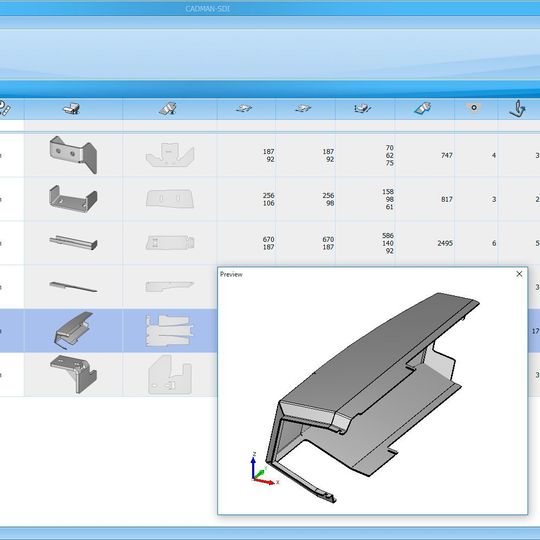Click the unfolded flat part column header icon
This screenshot has height=540, width=540.
click(x=168, y=108)
